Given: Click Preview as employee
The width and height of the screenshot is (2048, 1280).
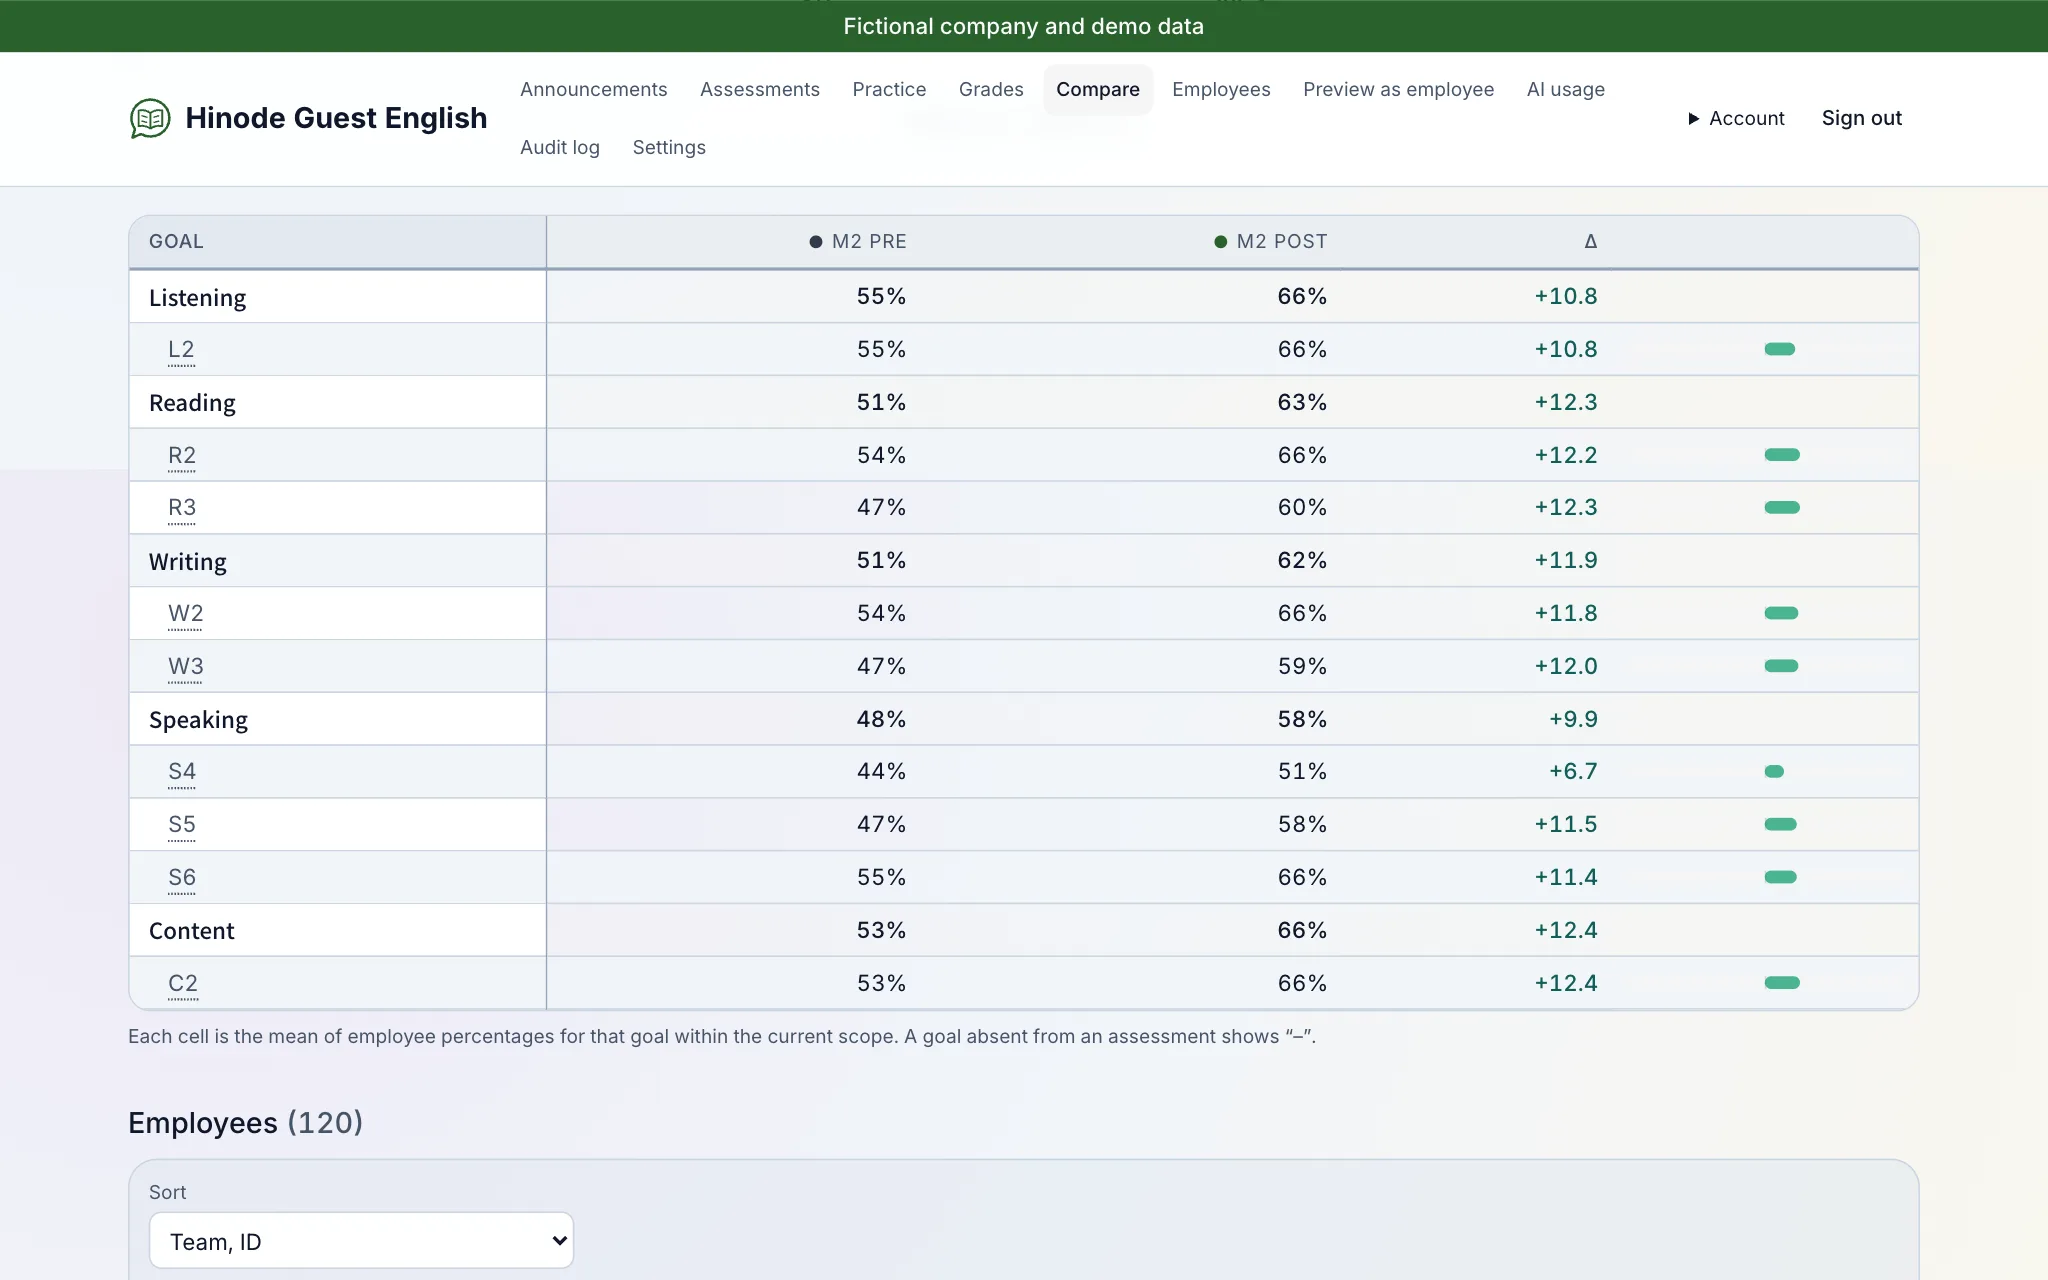Looking at the screenshot, I should (1398, 89).
